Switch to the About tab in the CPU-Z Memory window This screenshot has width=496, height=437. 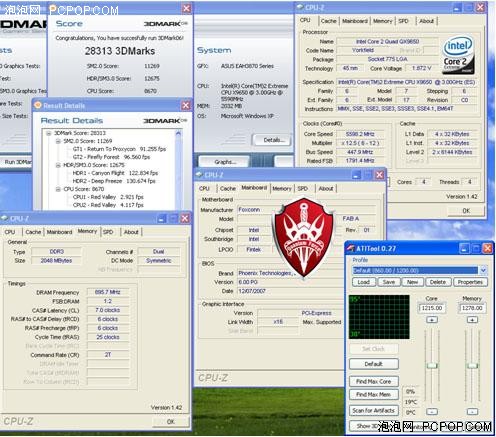tap(131, 232)
